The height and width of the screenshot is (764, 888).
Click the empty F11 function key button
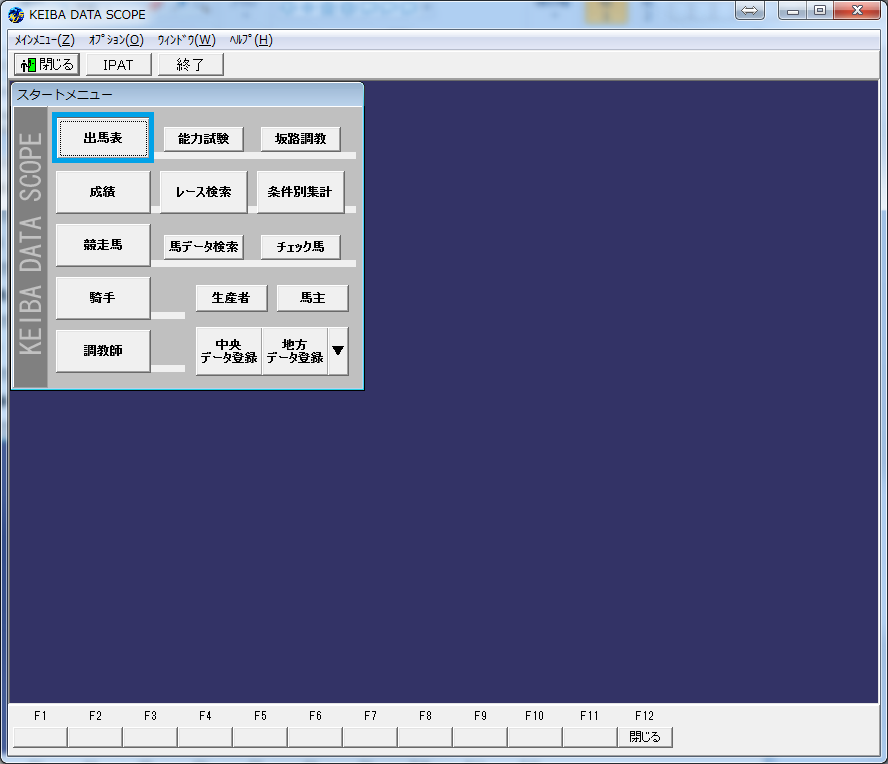pos(590,737)
